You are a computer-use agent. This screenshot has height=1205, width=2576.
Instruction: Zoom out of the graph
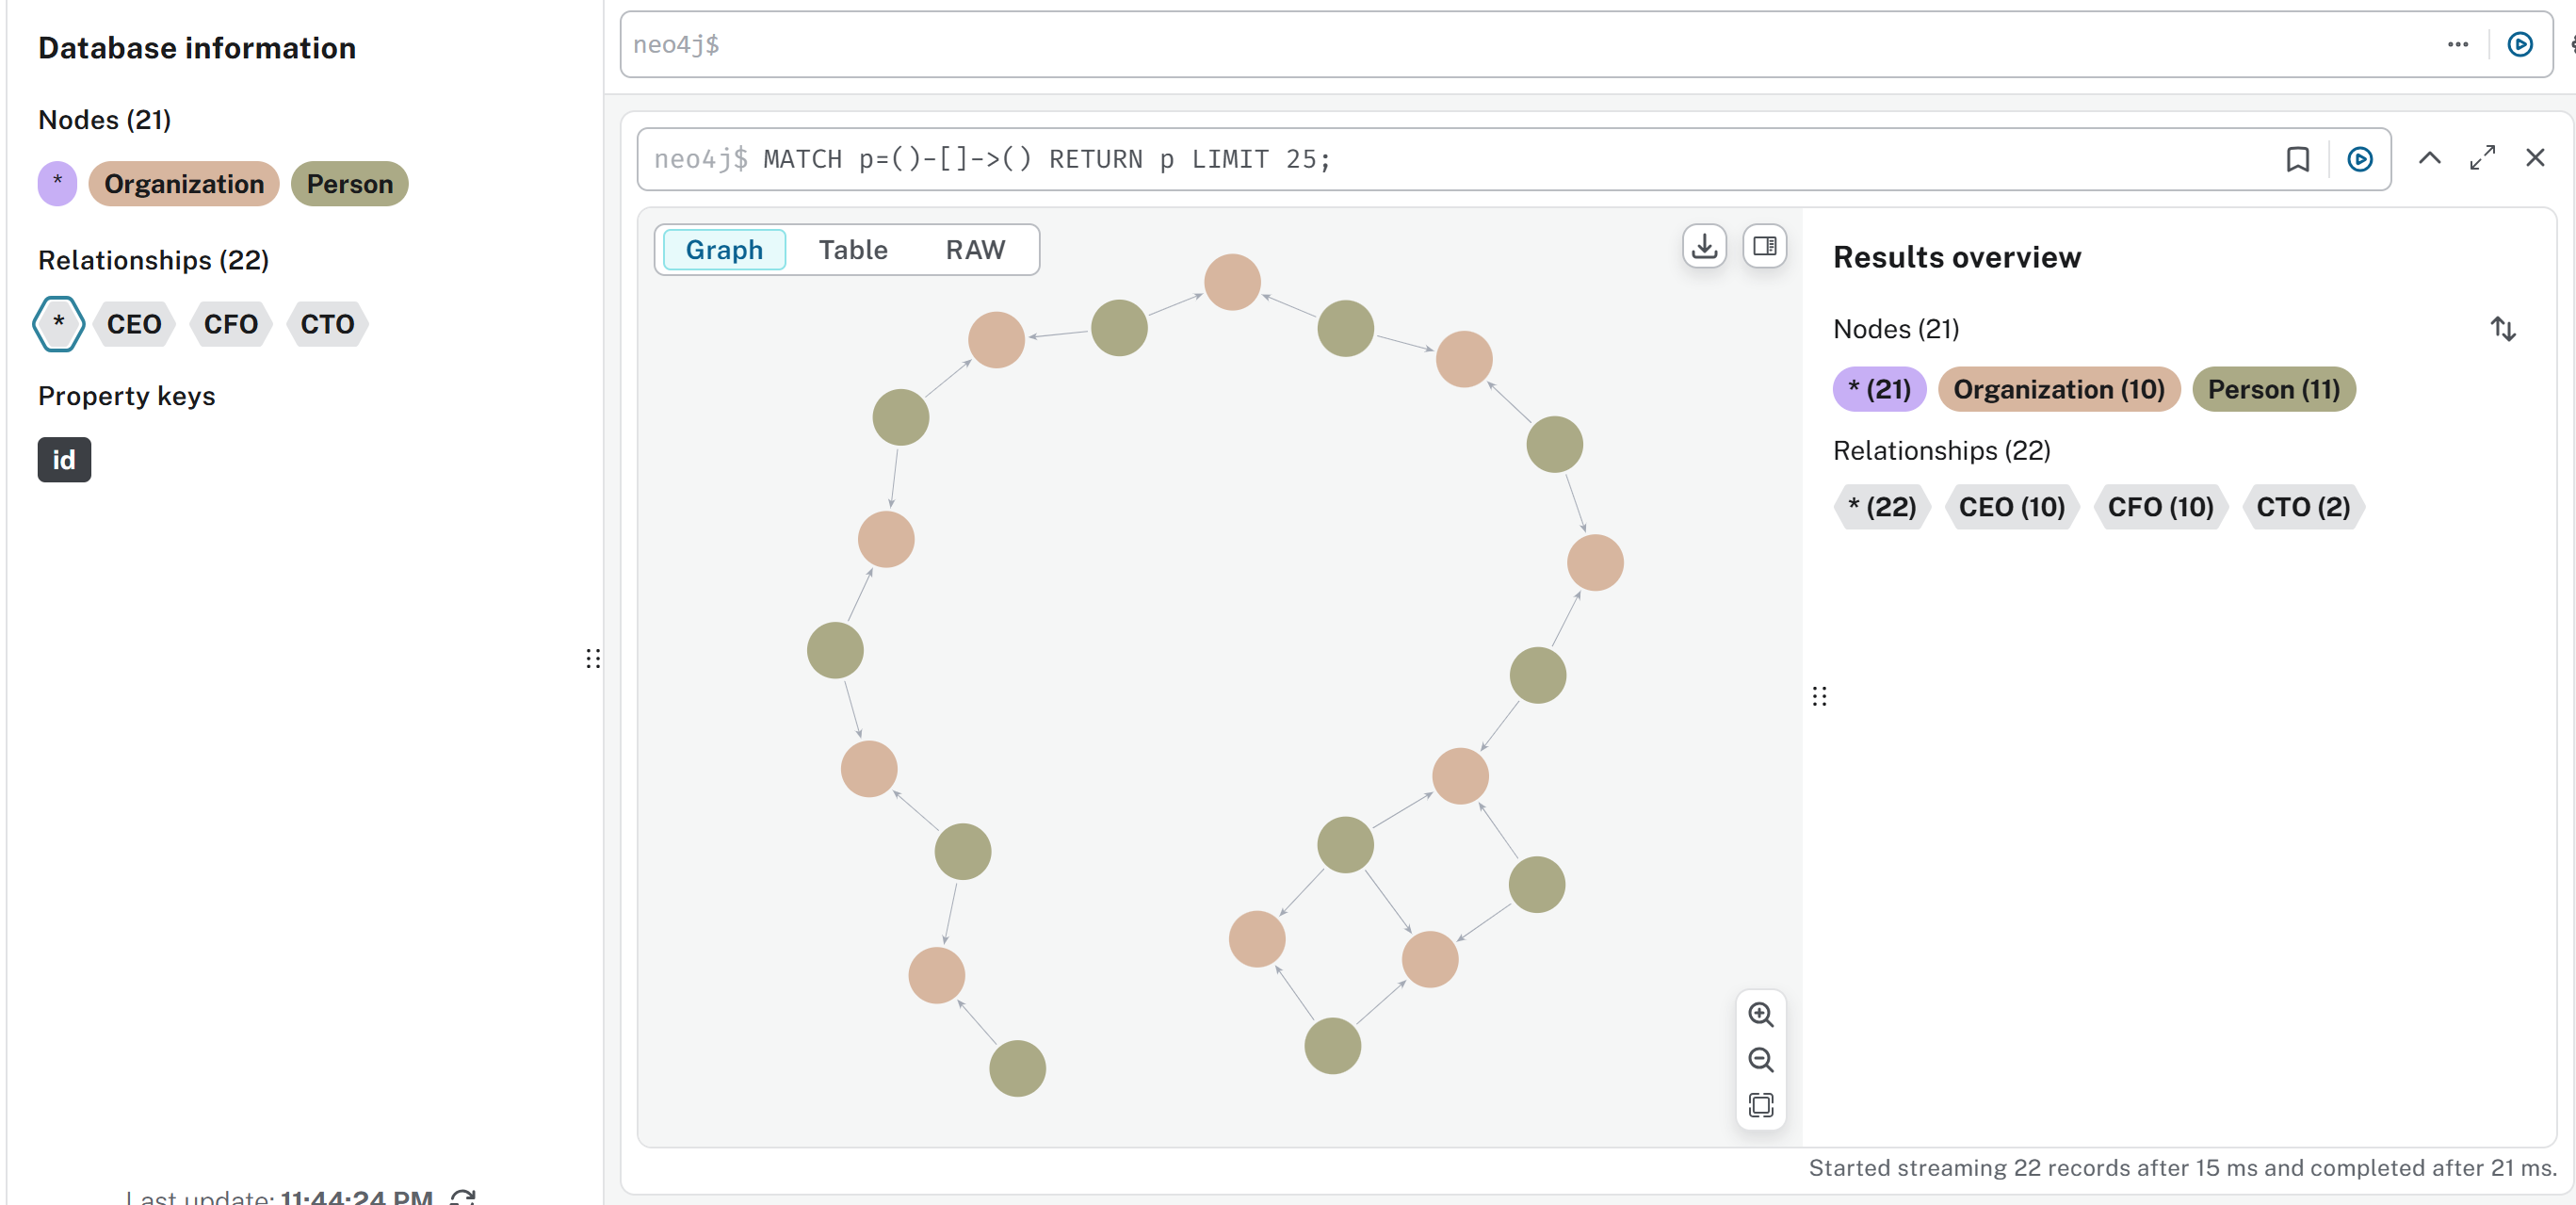pyautogui.click(x=1760, y=1059)
